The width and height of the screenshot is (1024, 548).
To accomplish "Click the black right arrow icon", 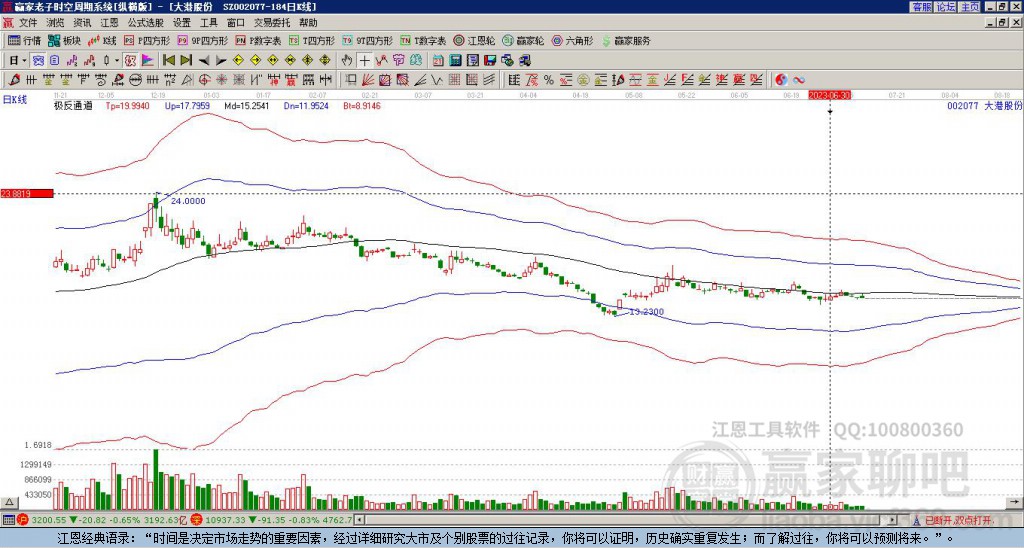I will click(221, 61).
